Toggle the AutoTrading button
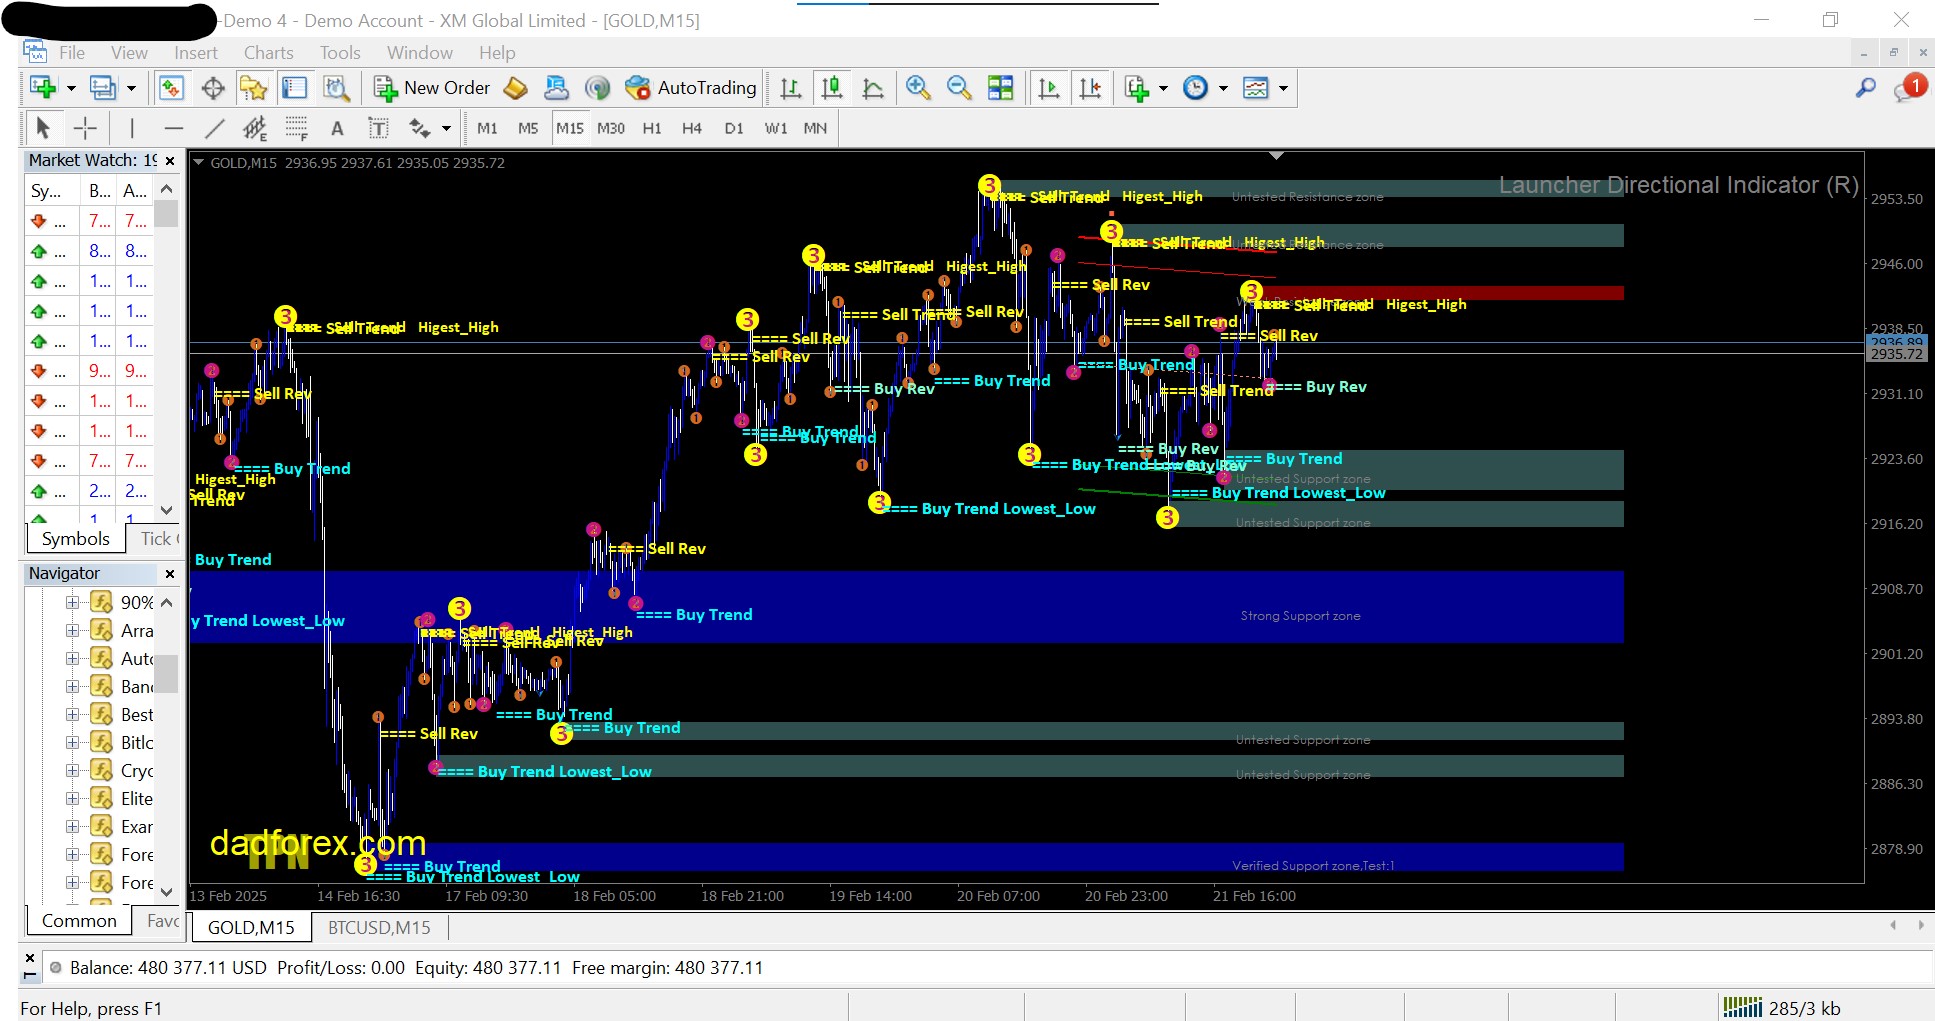The height and width of the screenshot is (1021, 1935). [x=691, y=88]
